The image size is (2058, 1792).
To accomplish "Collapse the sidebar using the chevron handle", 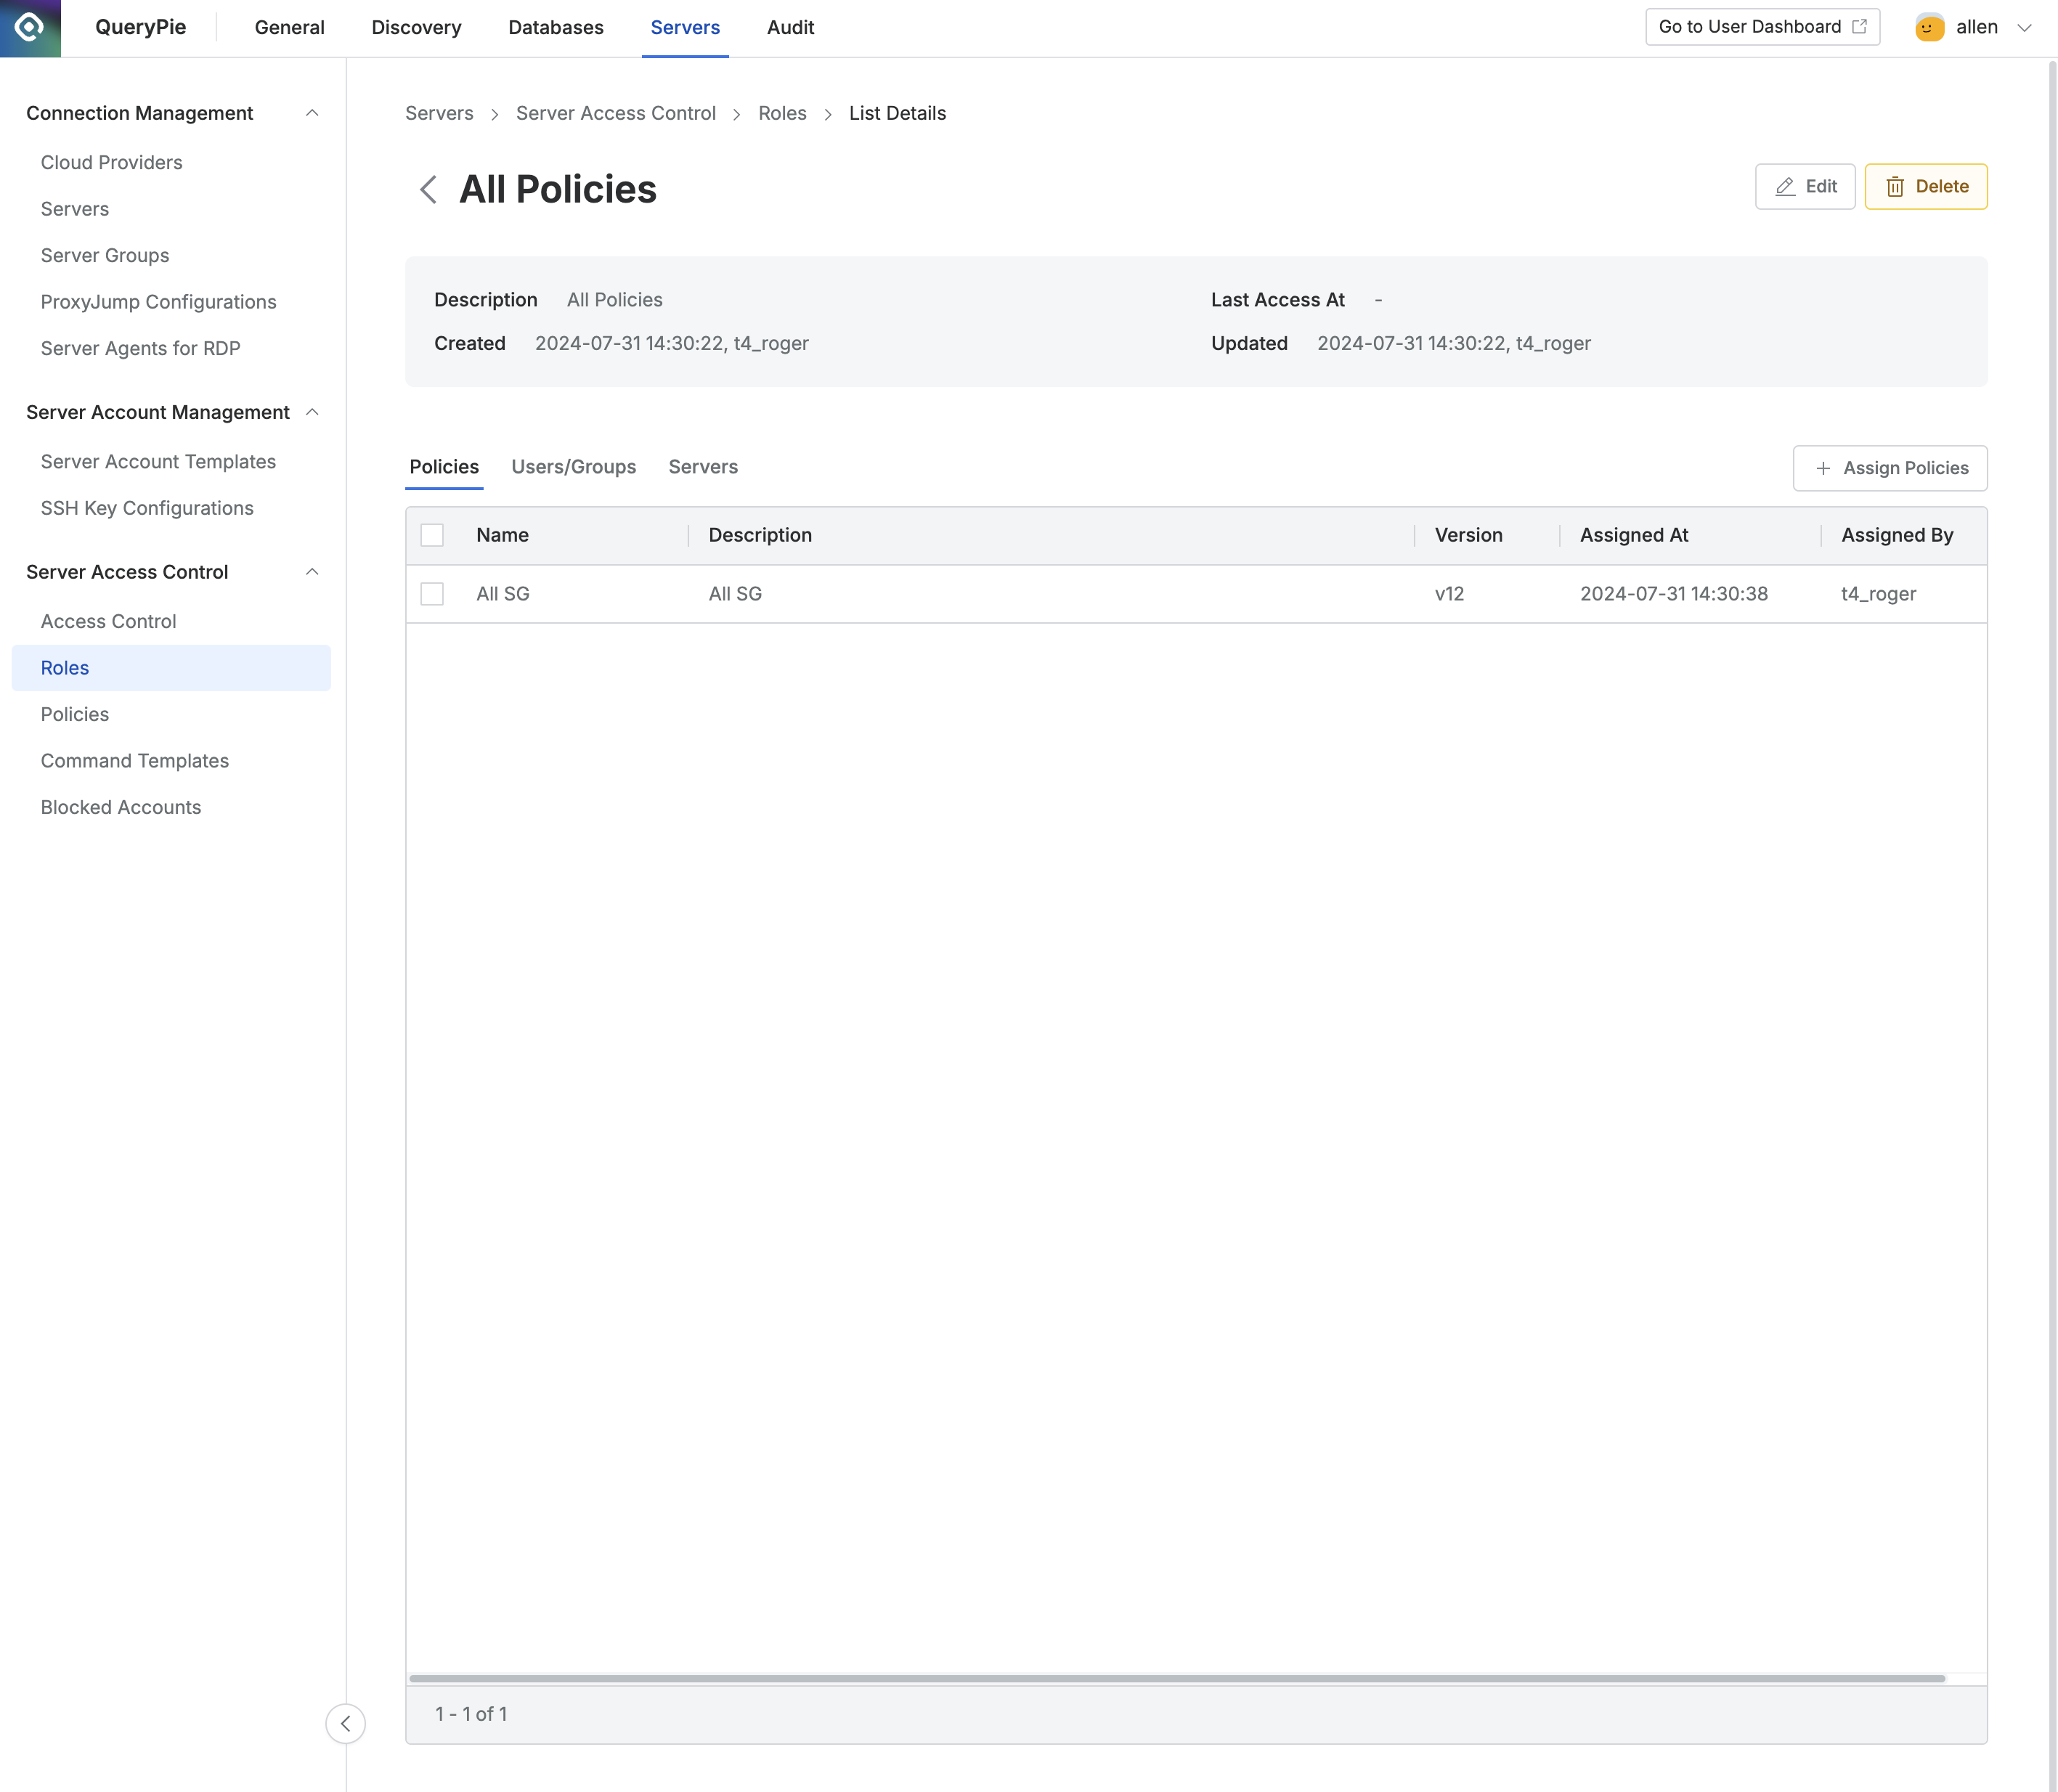I will [x=346, y=1723].
